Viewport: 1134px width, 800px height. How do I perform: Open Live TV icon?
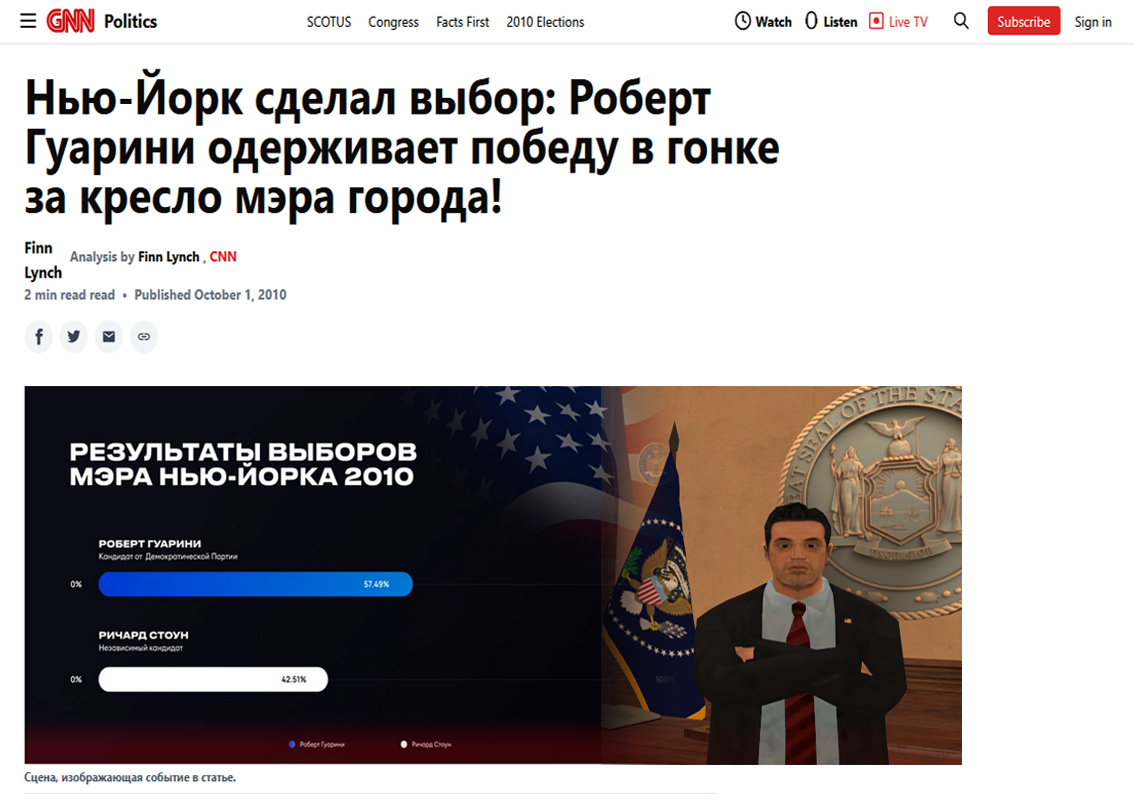pos(876,21)
